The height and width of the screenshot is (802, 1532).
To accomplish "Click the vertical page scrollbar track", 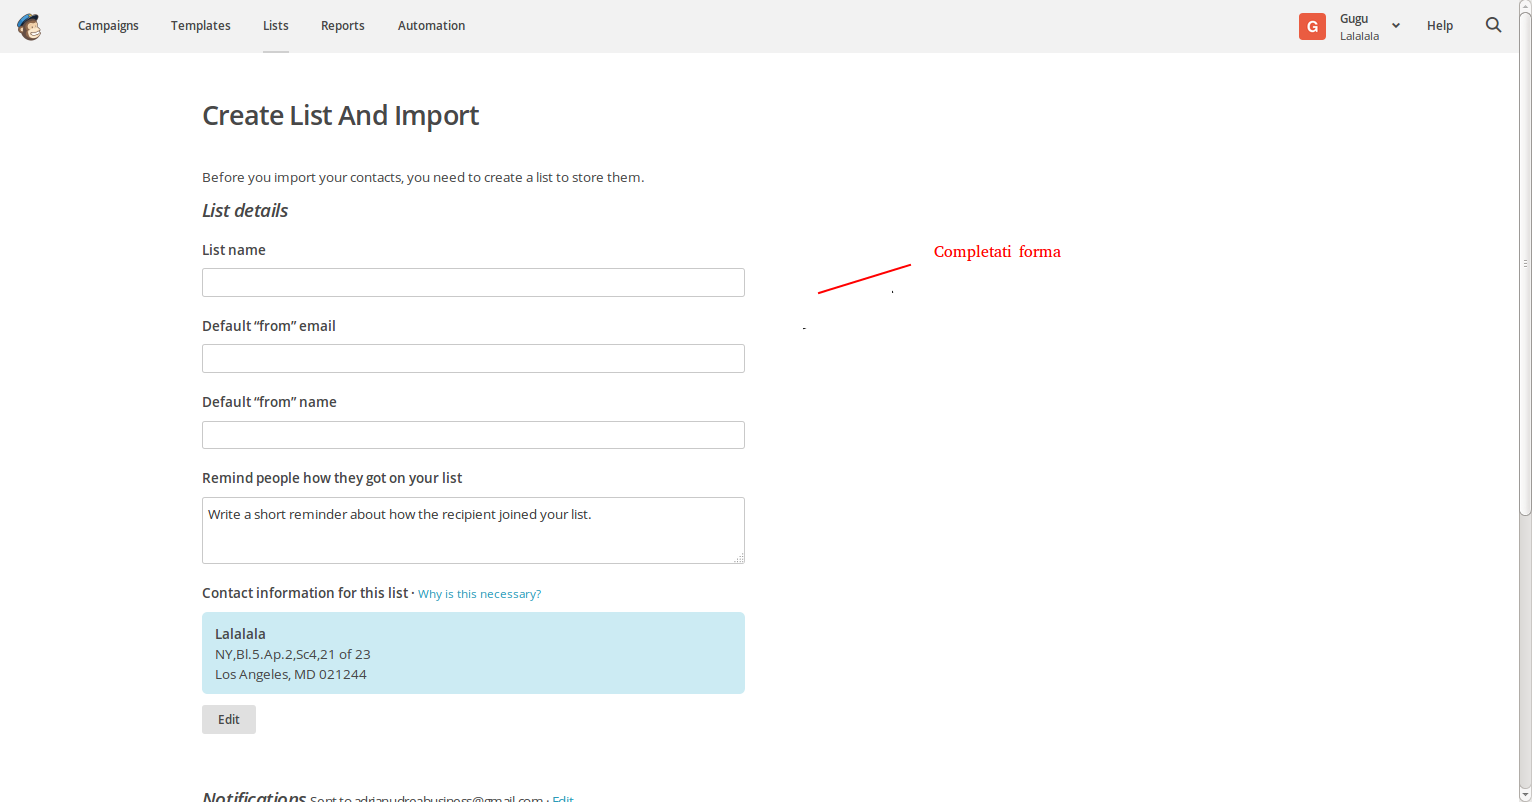I will [1524, 650].
